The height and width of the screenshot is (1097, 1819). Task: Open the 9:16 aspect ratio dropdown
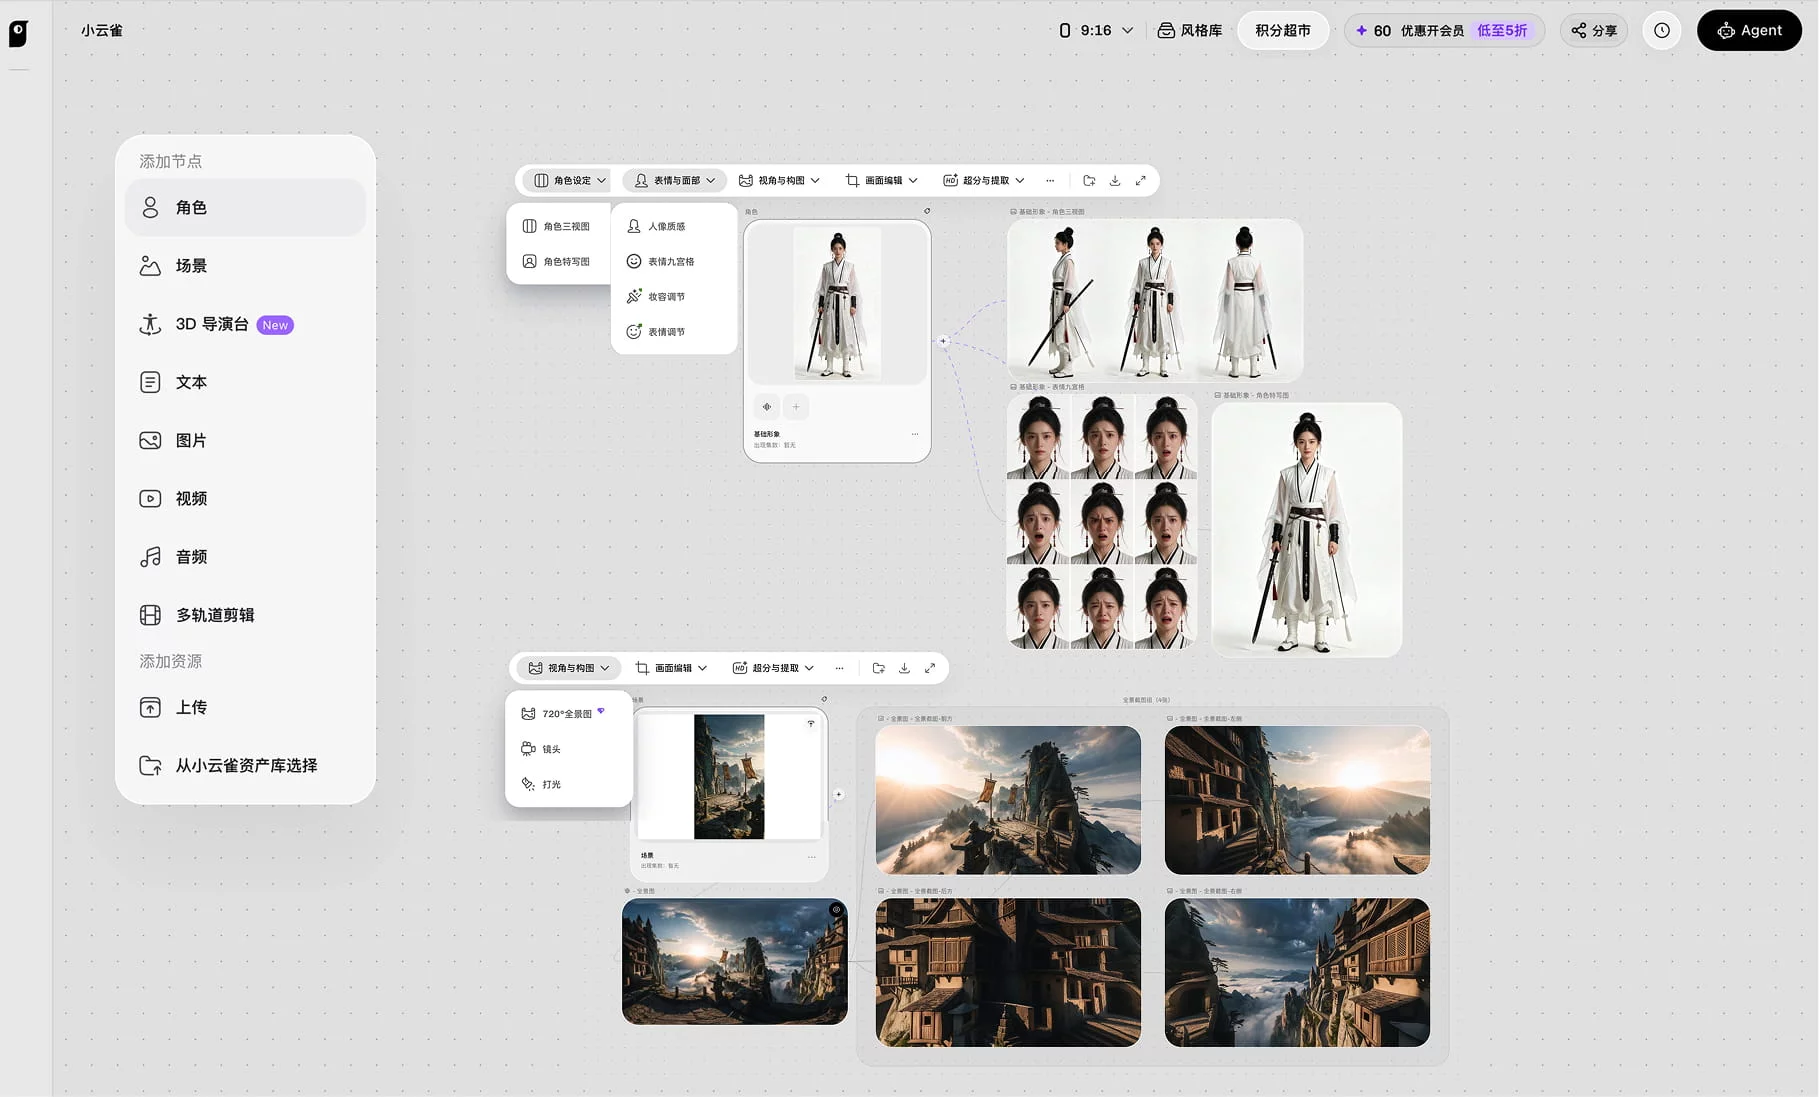1096,30
